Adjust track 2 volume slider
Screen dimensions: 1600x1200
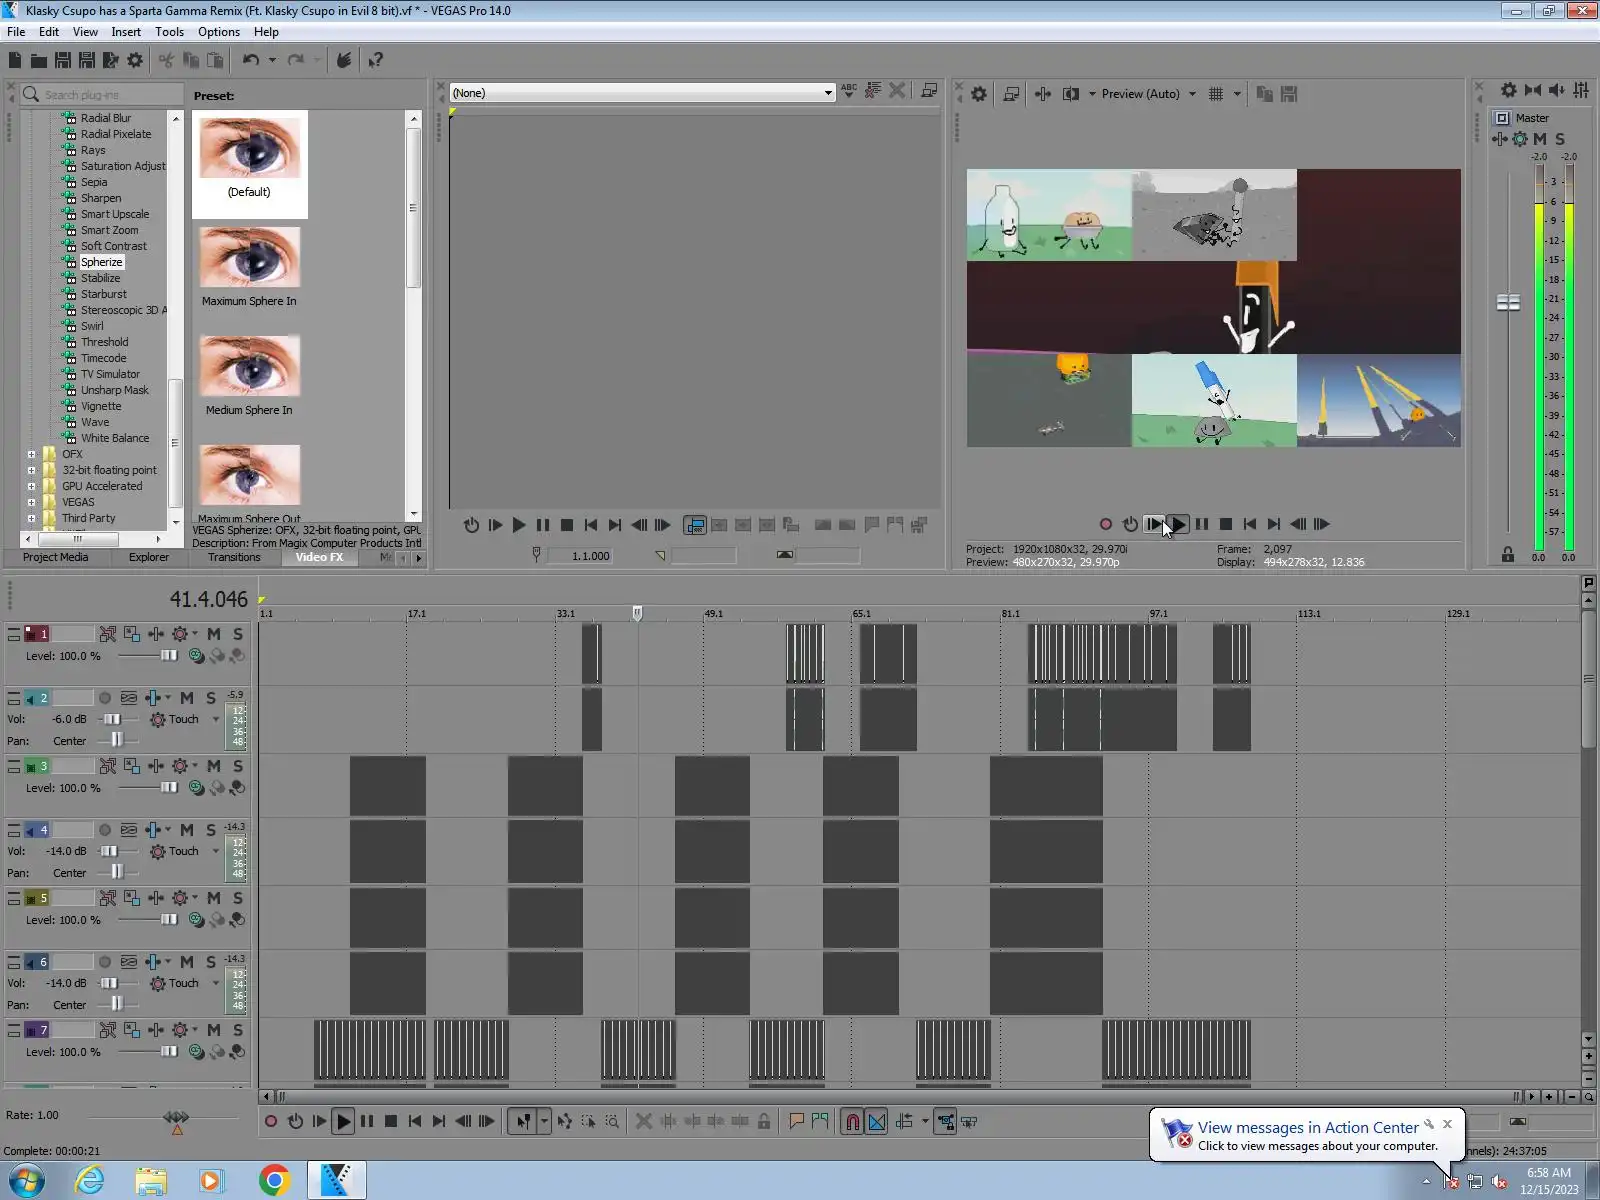point(112,719)
